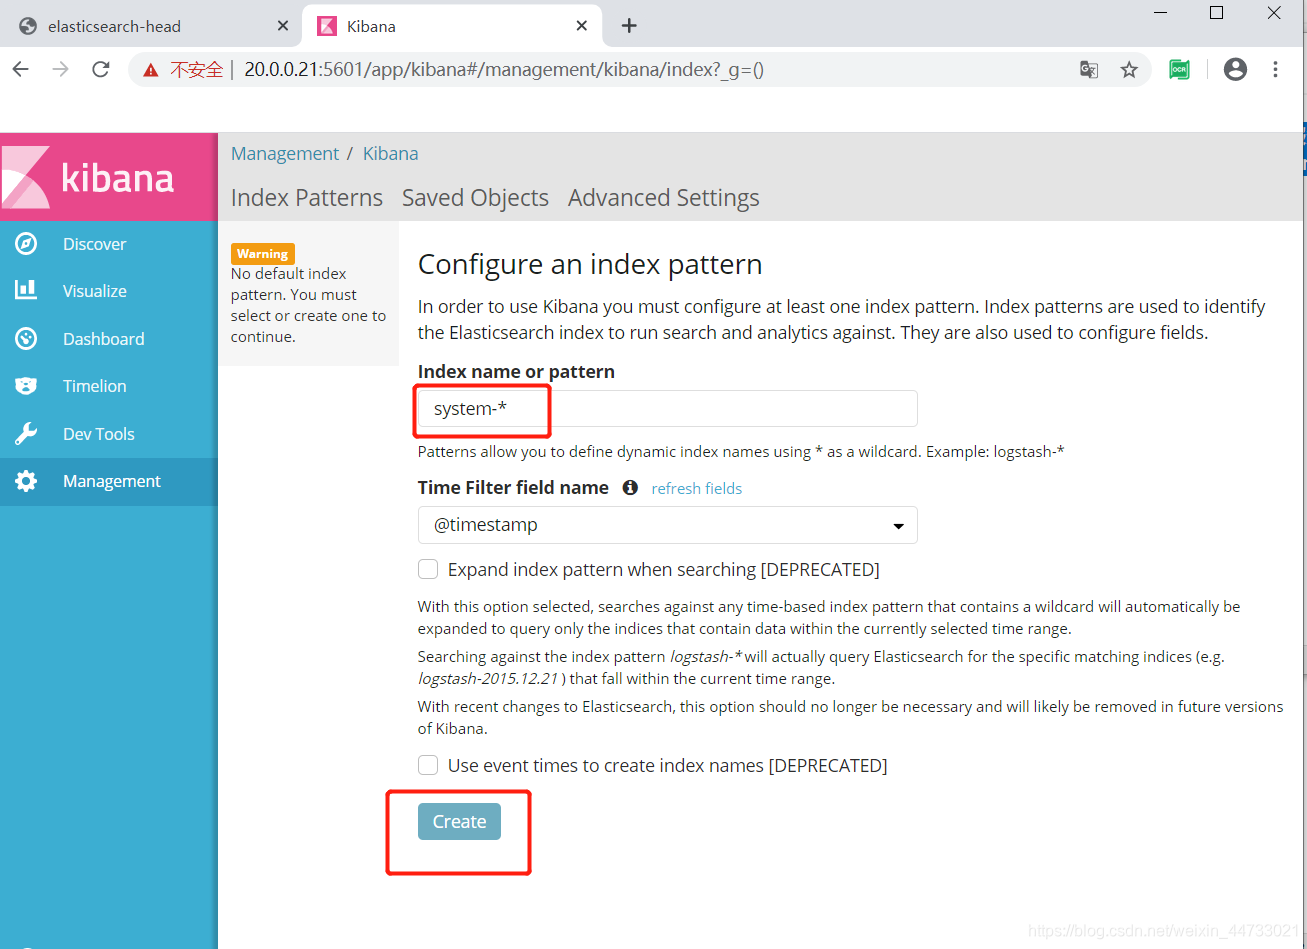Bookmark page with star icon

pyautogui.click(x=1129, y=69)
